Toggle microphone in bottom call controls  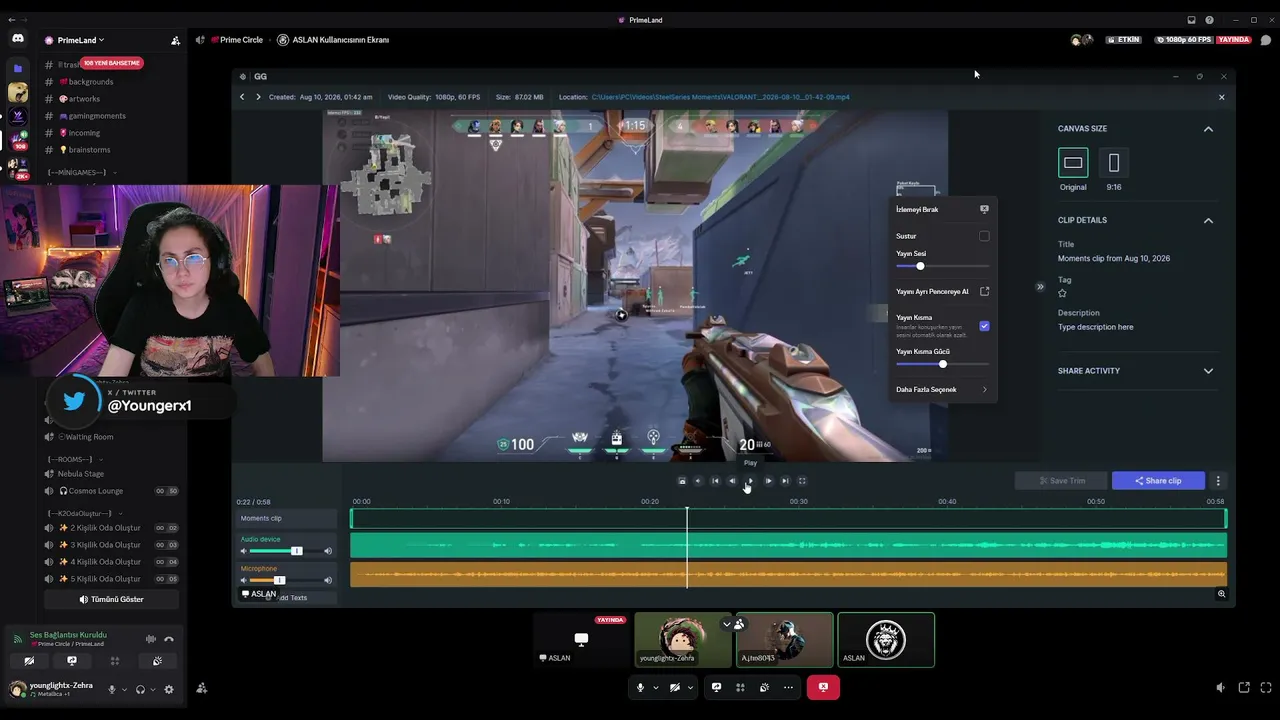point(640,687)
